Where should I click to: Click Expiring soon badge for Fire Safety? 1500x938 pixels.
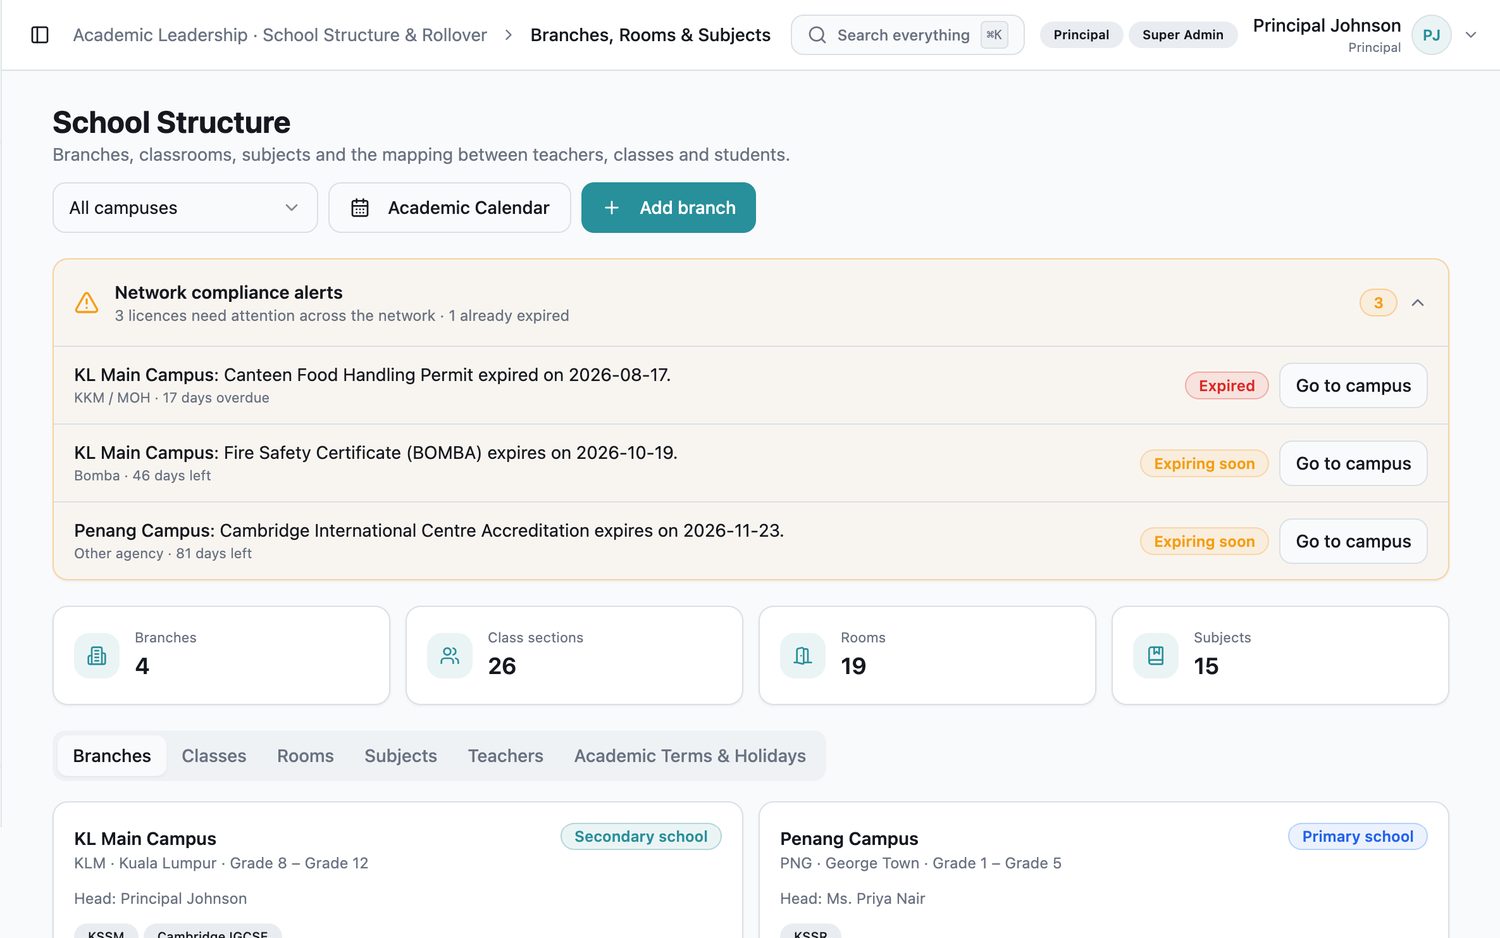pyautogui.click(x=1204, y=464)
